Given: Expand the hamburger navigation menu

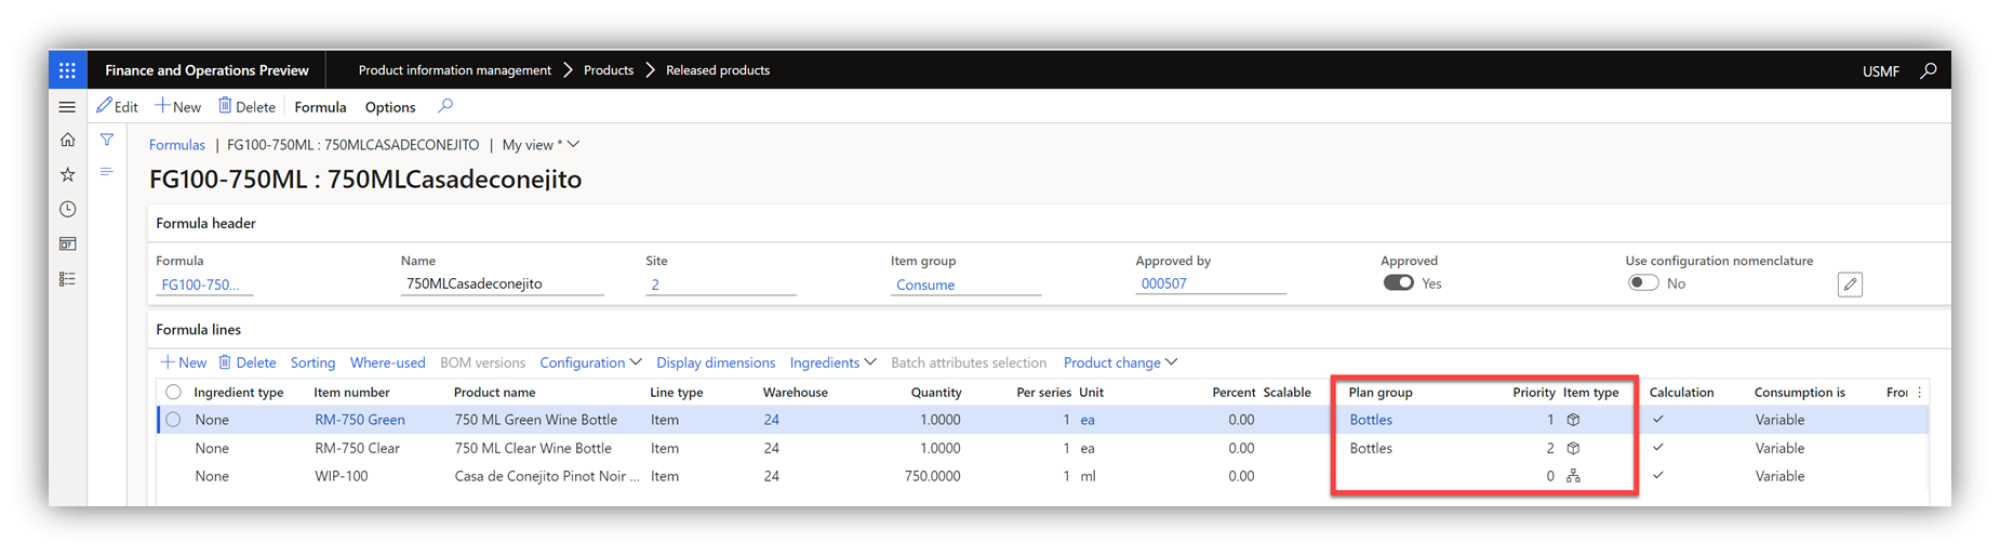Looking at the screenshot, I should pos(67,107).
